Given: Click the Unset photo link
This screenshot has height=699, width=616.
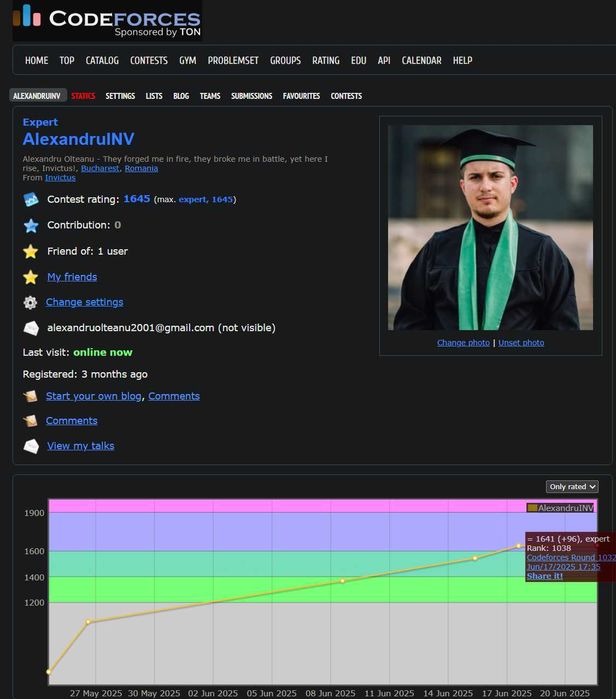Looking at the screenshot, I should (521, 343).
